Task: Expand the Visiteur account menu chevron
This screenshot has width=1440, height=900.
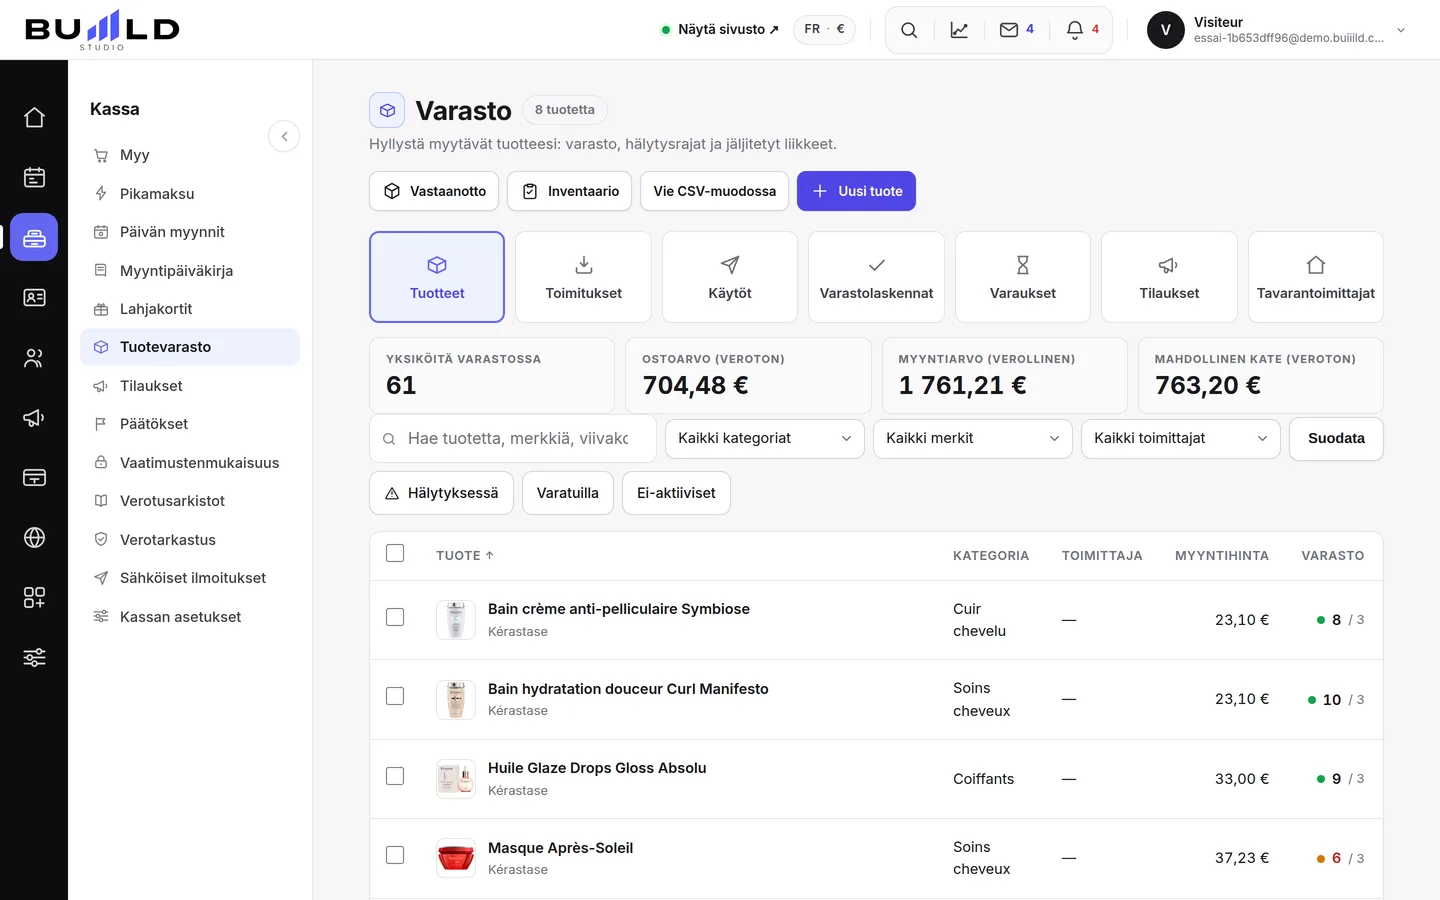Action: pos(1401,30)
